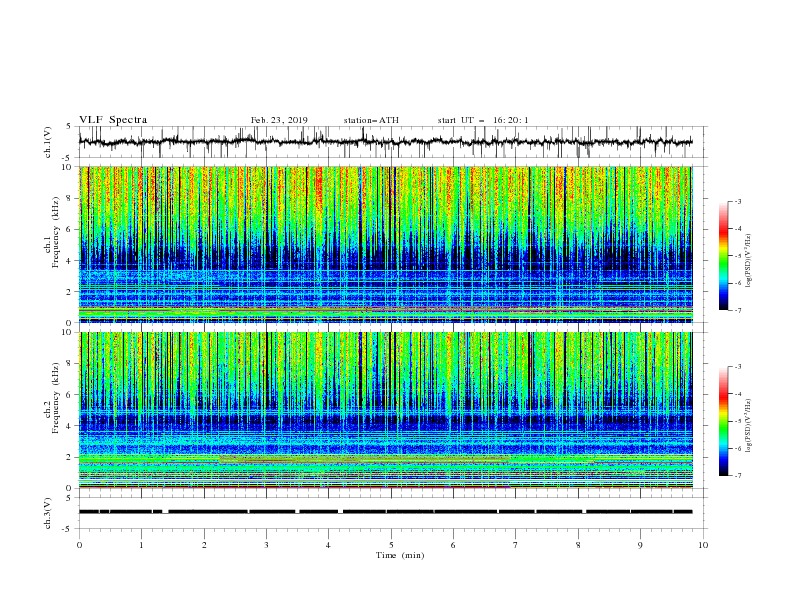Click the 'VLF Spectra' title text
The height and width of the screenshot is (612, 792).
113,120
